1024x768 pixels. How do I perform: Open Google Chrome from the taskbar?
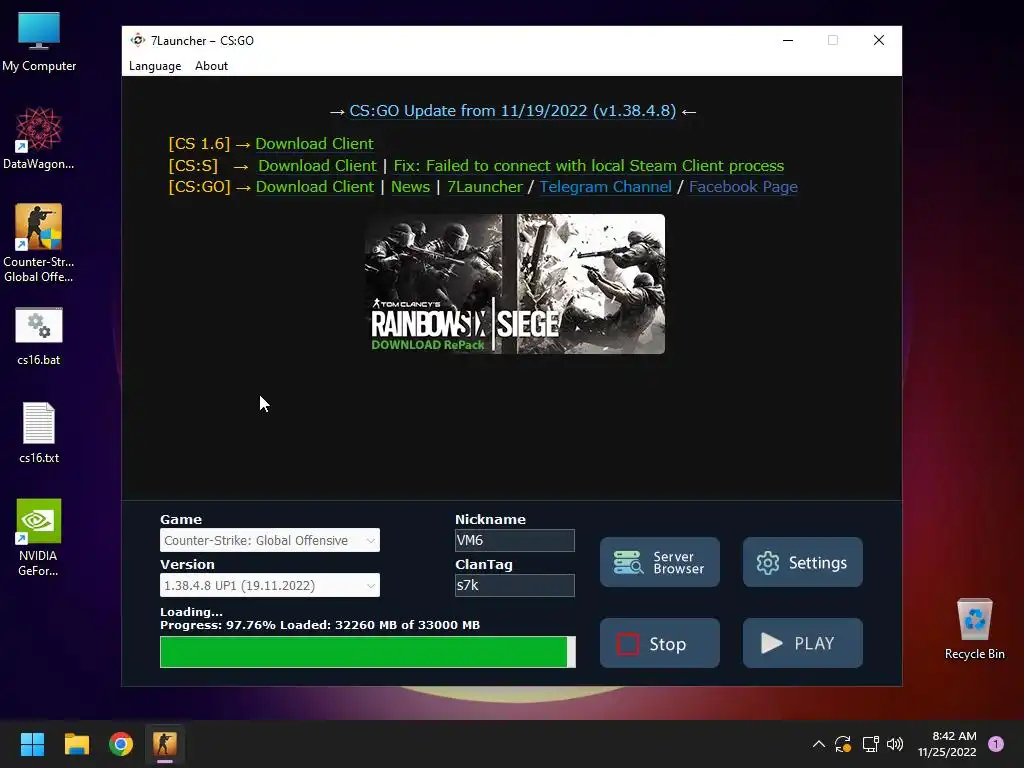tap(121, 744)
